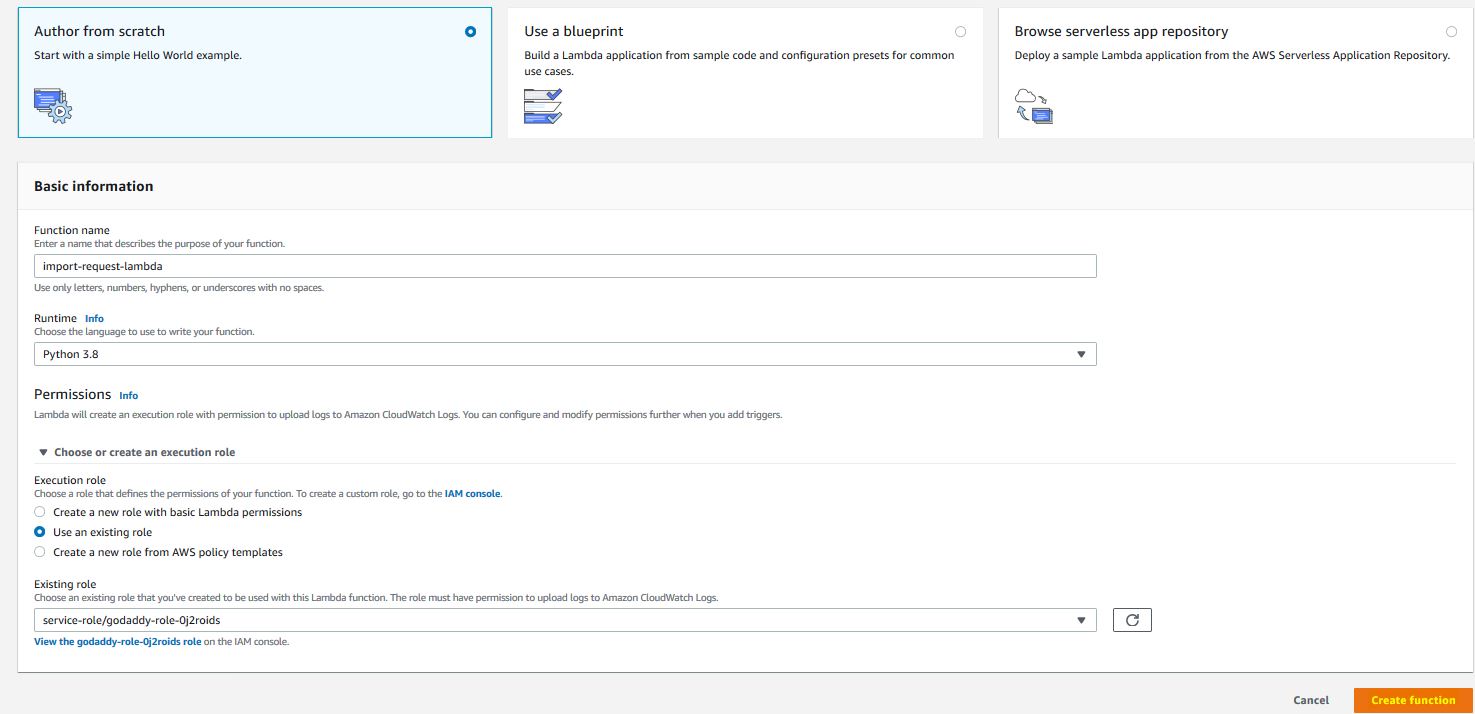
Task: Click the Function name input field
Action: pyautogui.click(x=565, y=266)
